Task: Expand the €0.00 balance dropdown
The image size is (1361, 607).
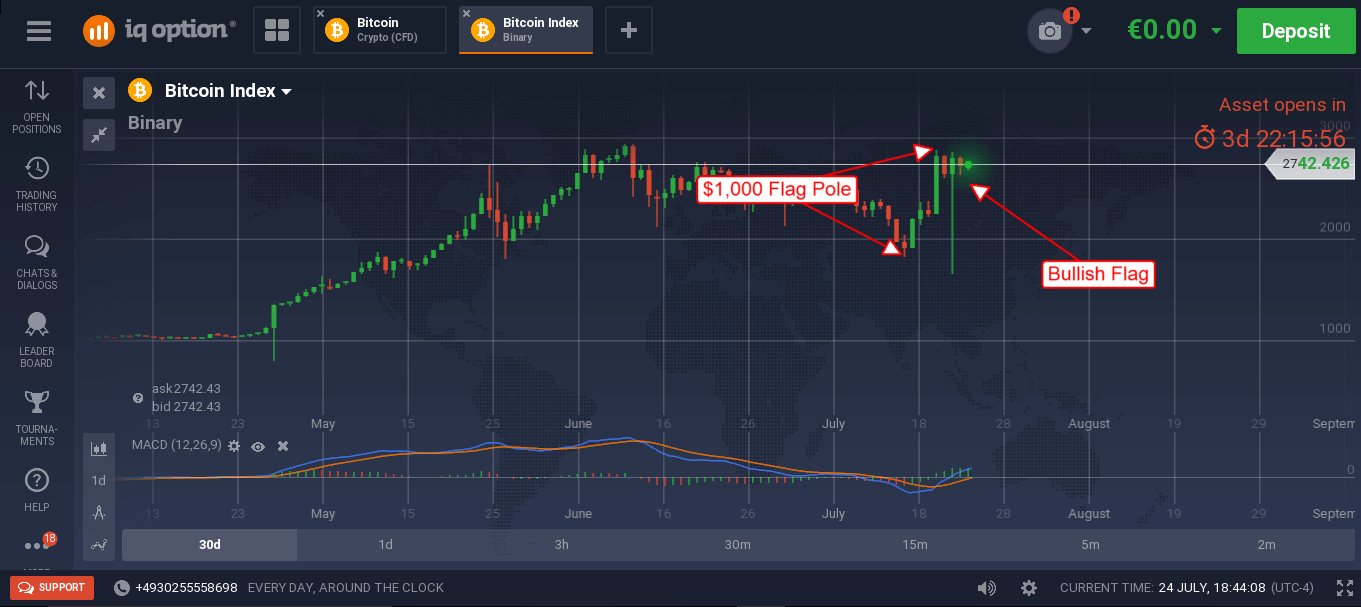Action: (x=1216, y=31)
